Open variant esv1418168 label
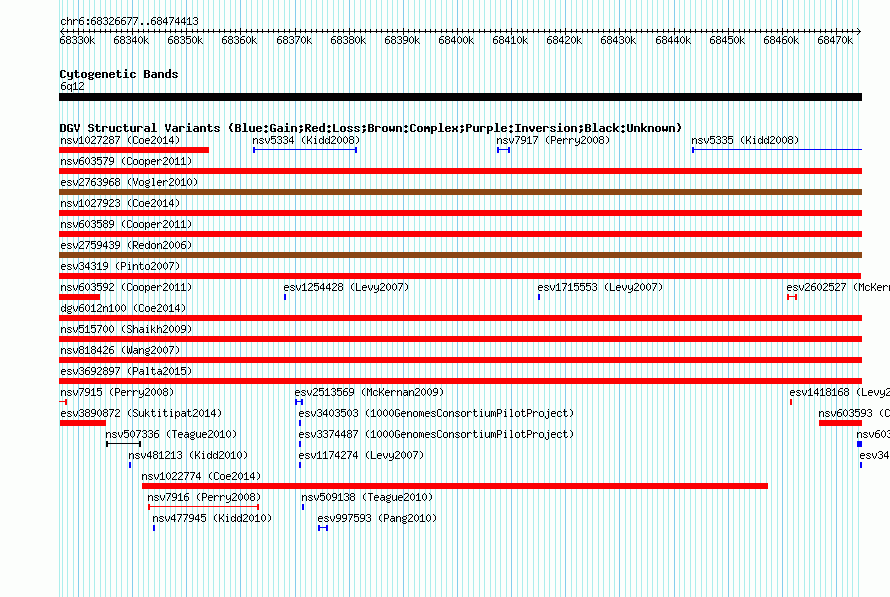 [x=839, y=392]
